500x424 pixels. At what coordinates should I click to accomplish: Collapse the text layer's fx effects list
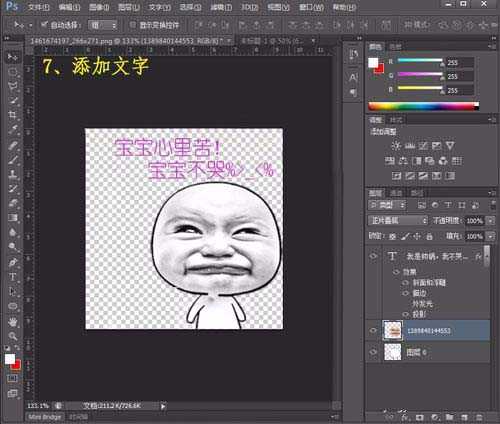point(487,256)
